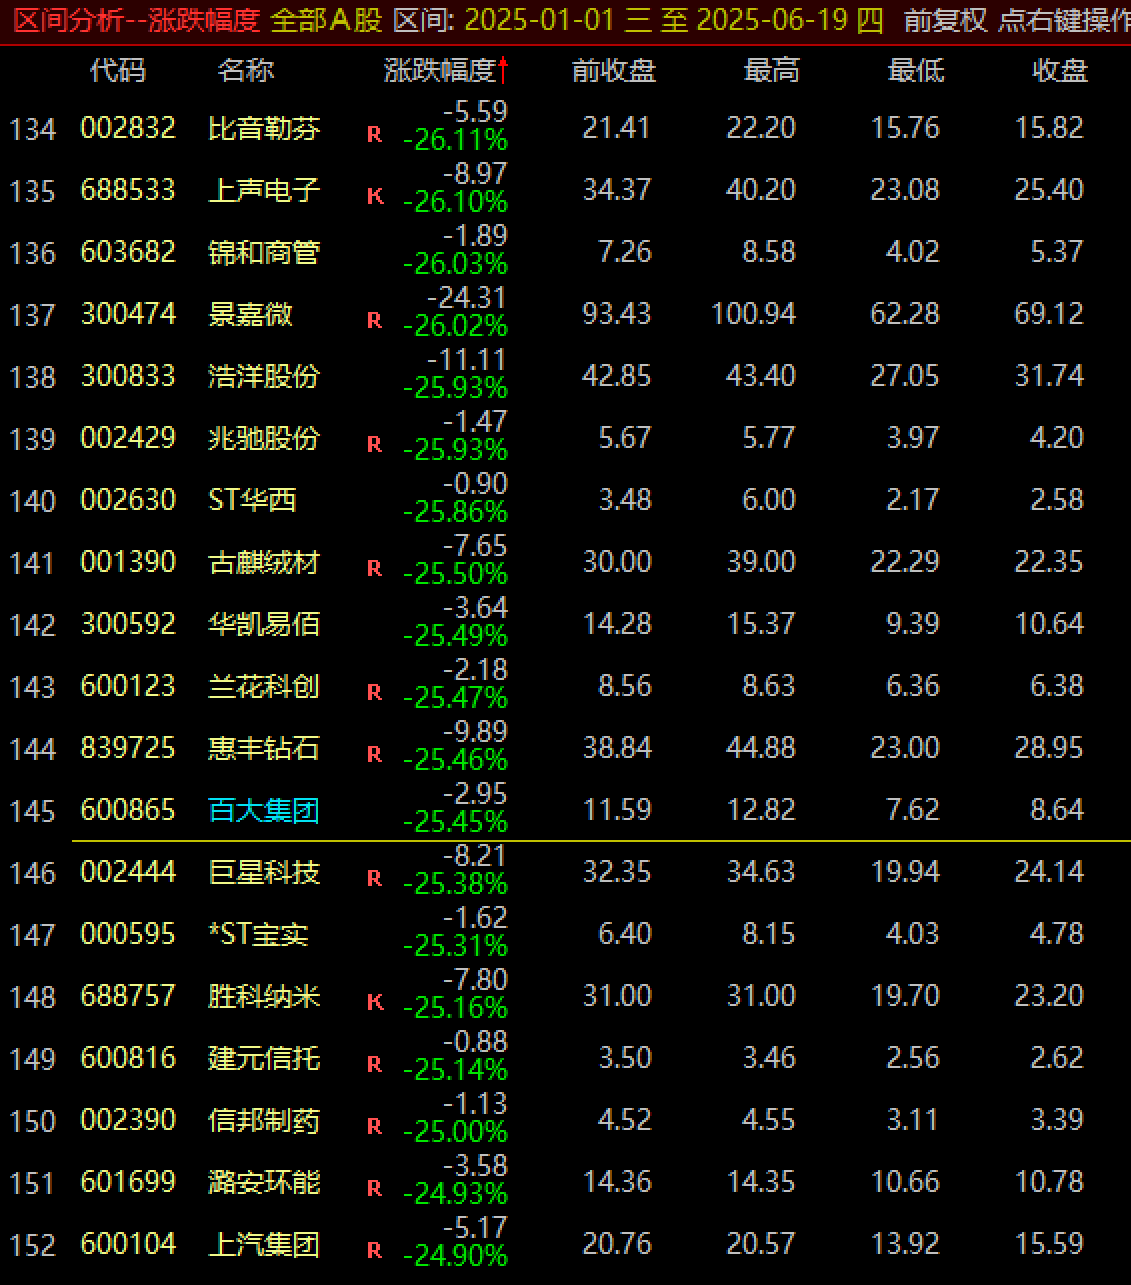
Task: Select stock name 上声电子
Action: point(264,190)
